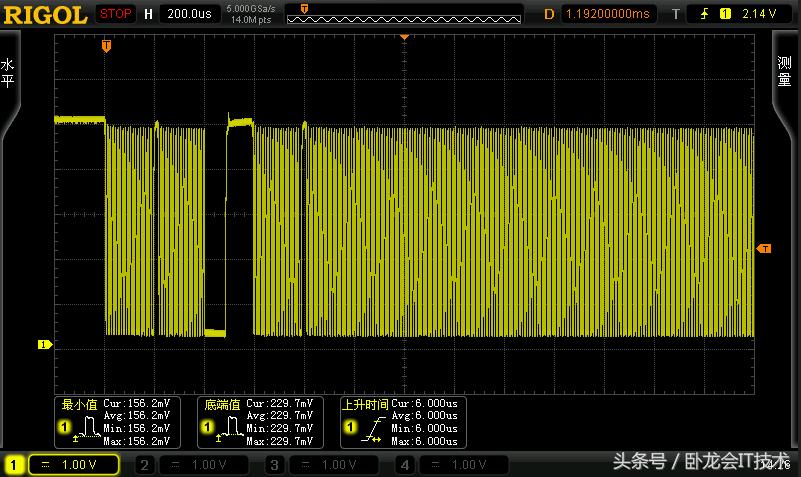Open the 水平 horizontal side tab

point(8,75)
